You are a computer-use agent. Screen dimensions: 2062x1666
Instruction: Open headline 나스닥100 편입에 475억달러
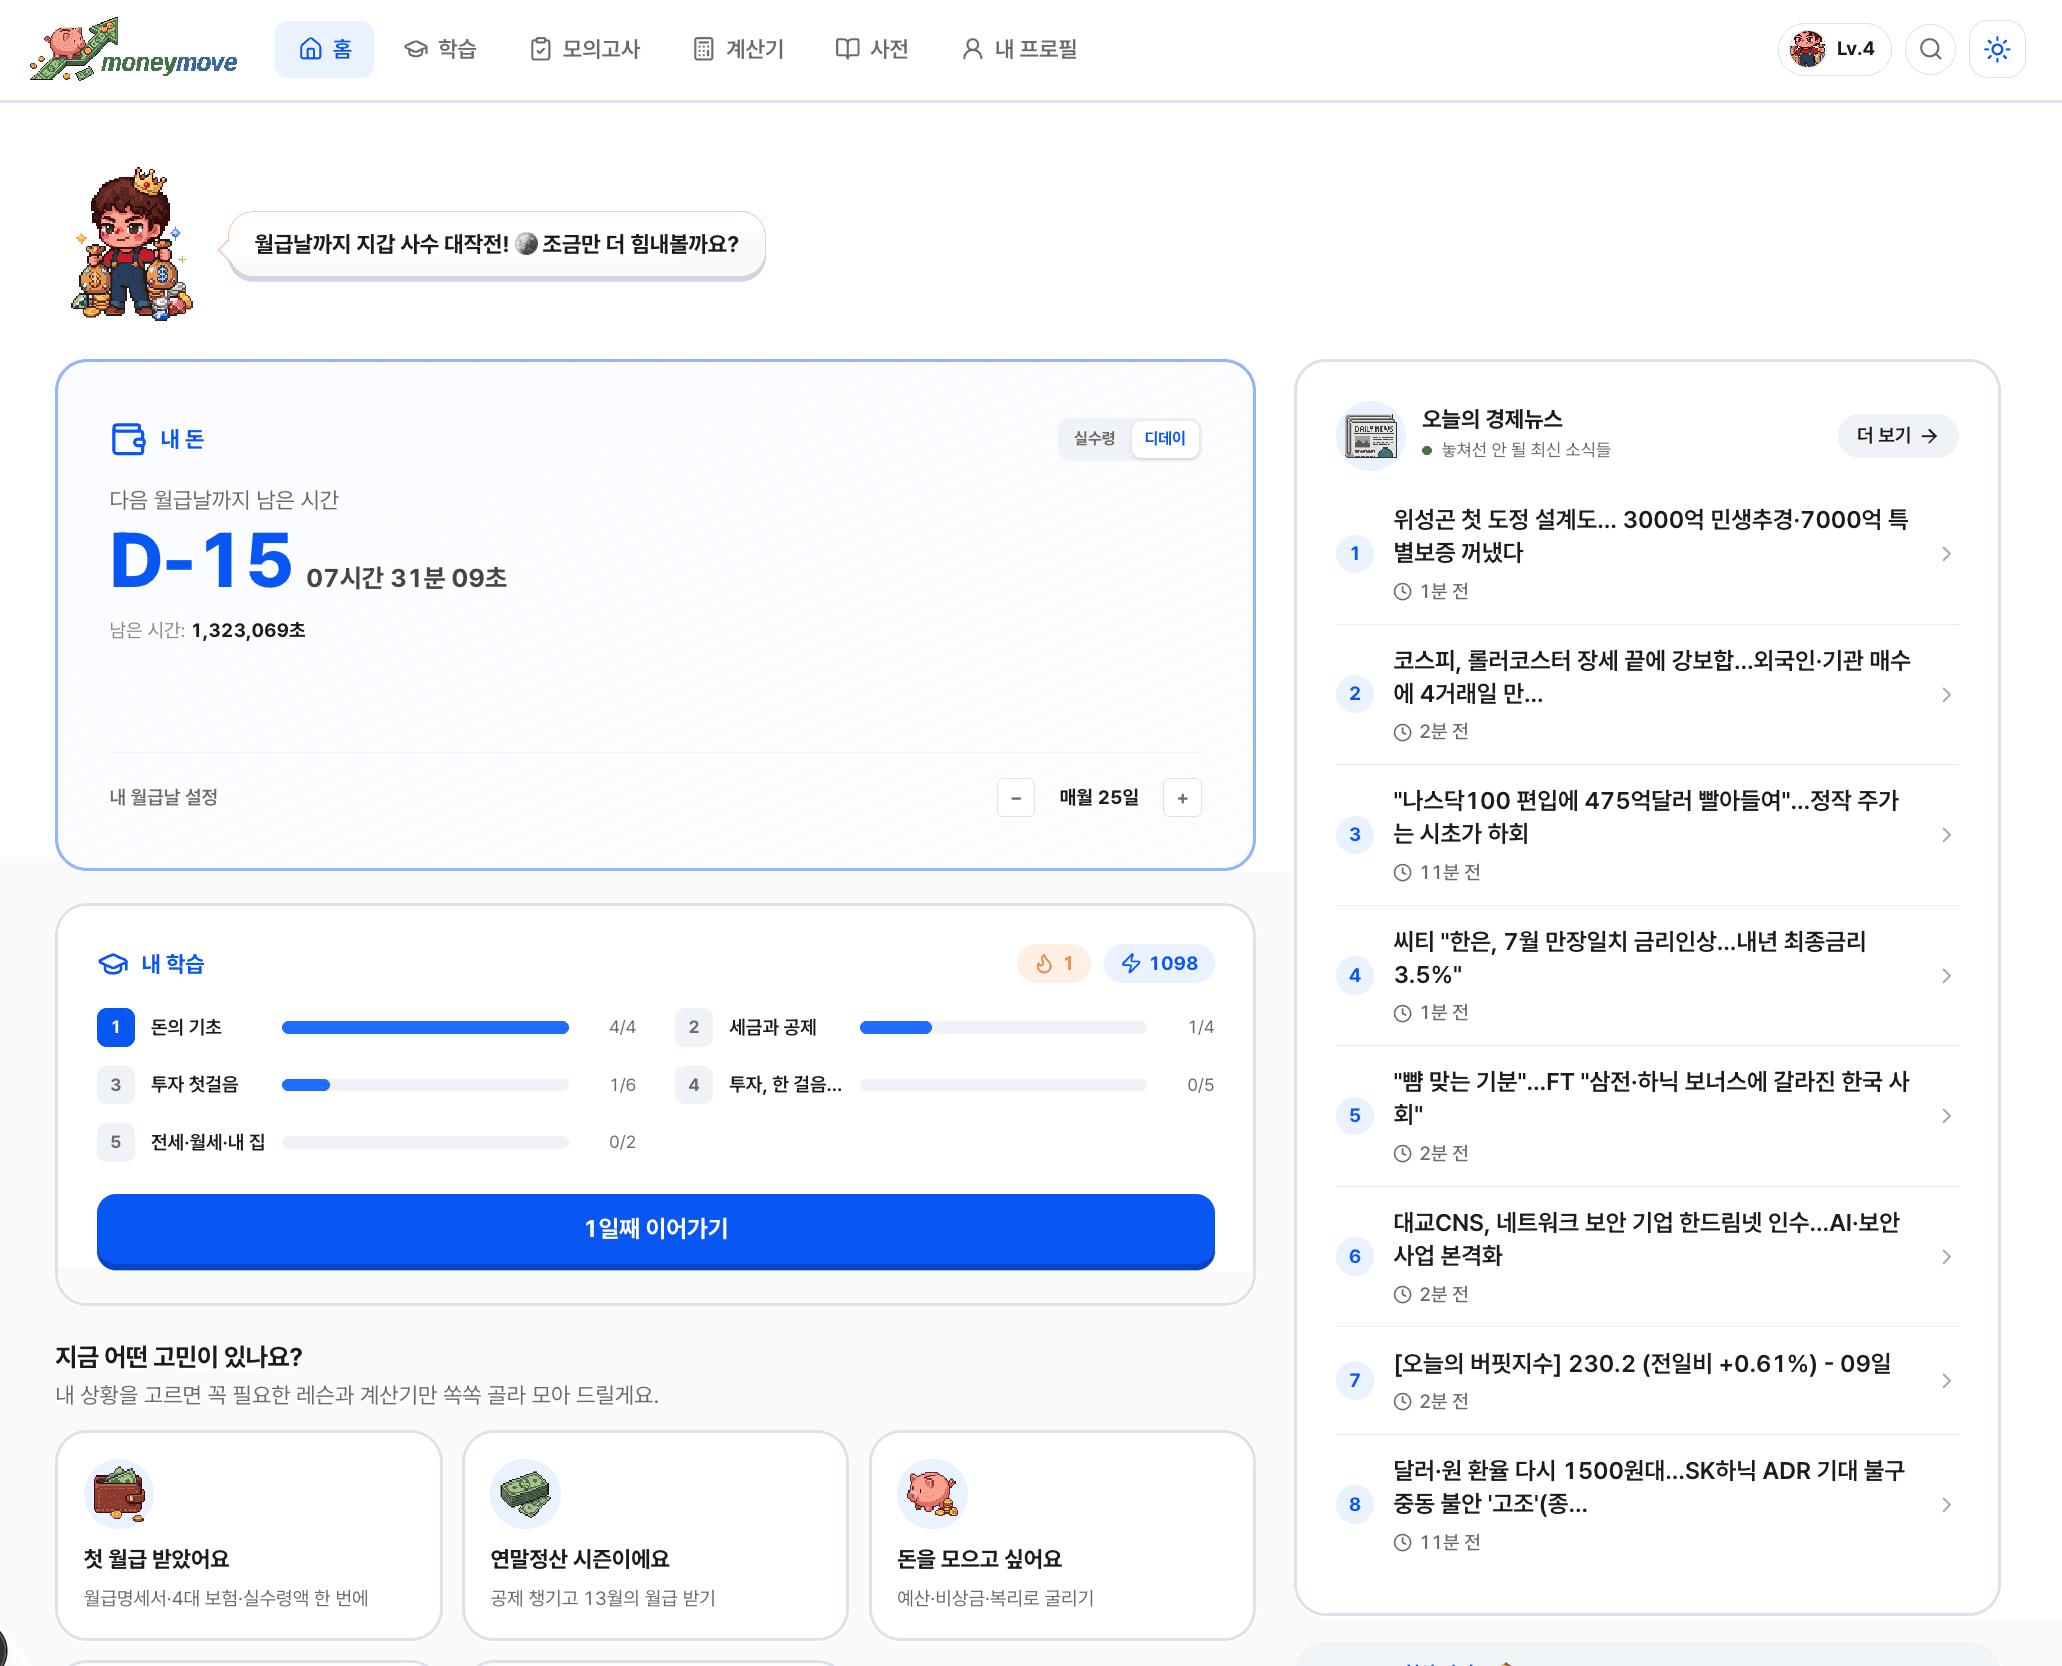[1645, 817]
